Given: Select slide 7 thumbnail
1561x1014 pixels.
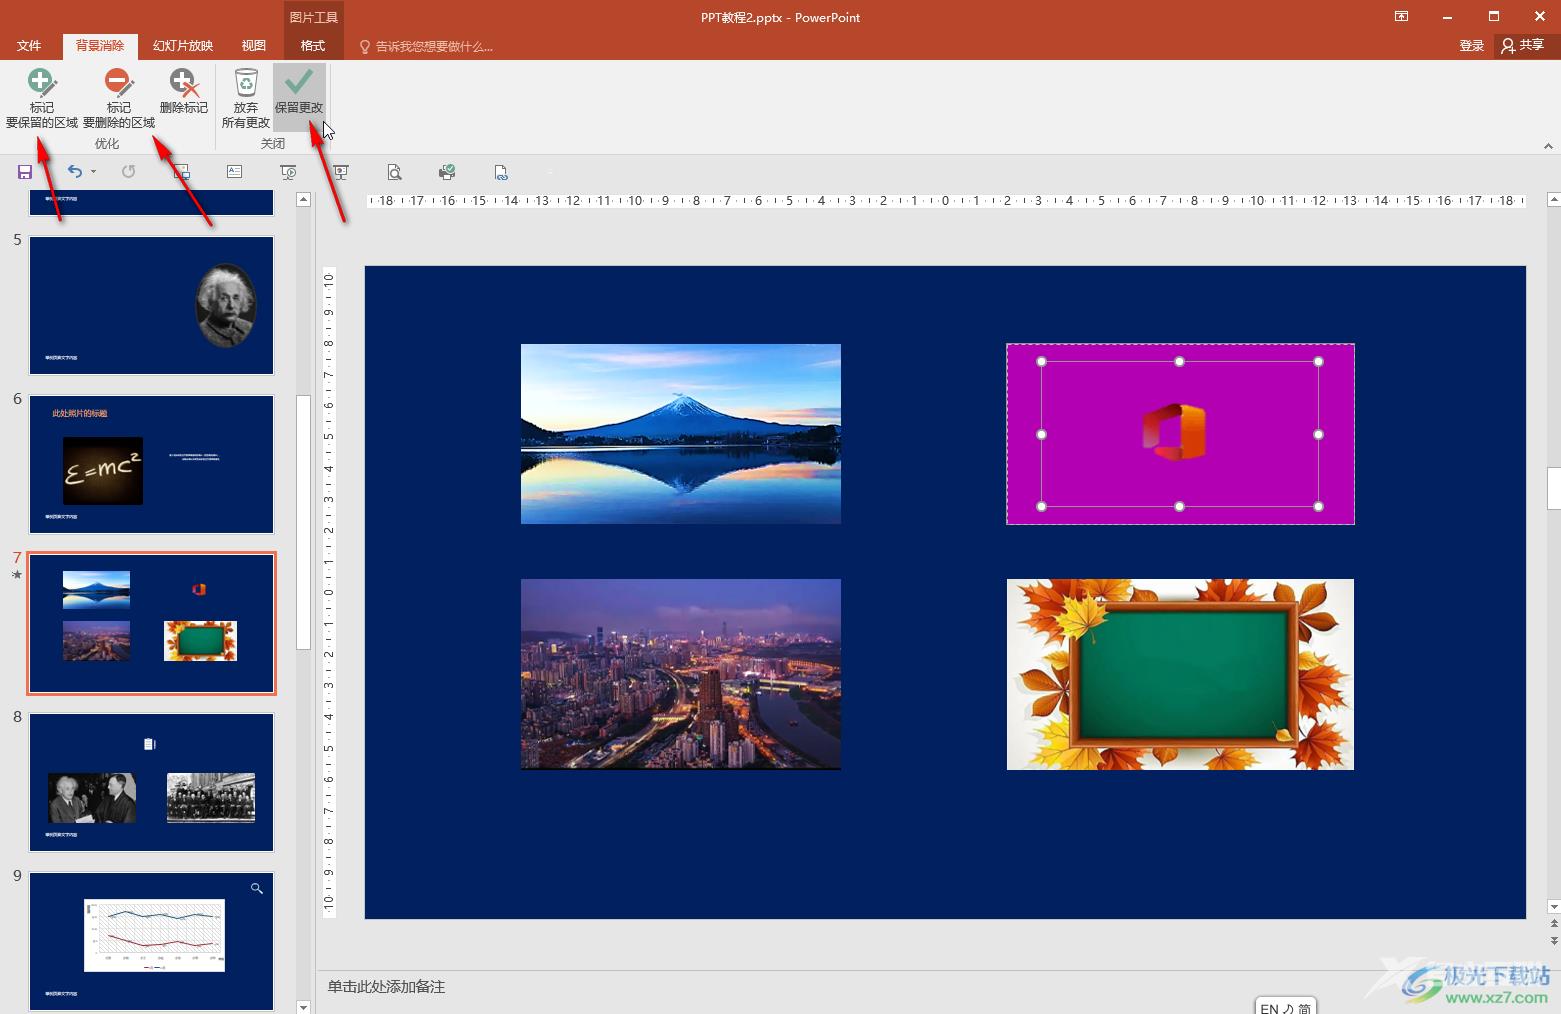Looking at the screenshot, I should tap(151, 623).
